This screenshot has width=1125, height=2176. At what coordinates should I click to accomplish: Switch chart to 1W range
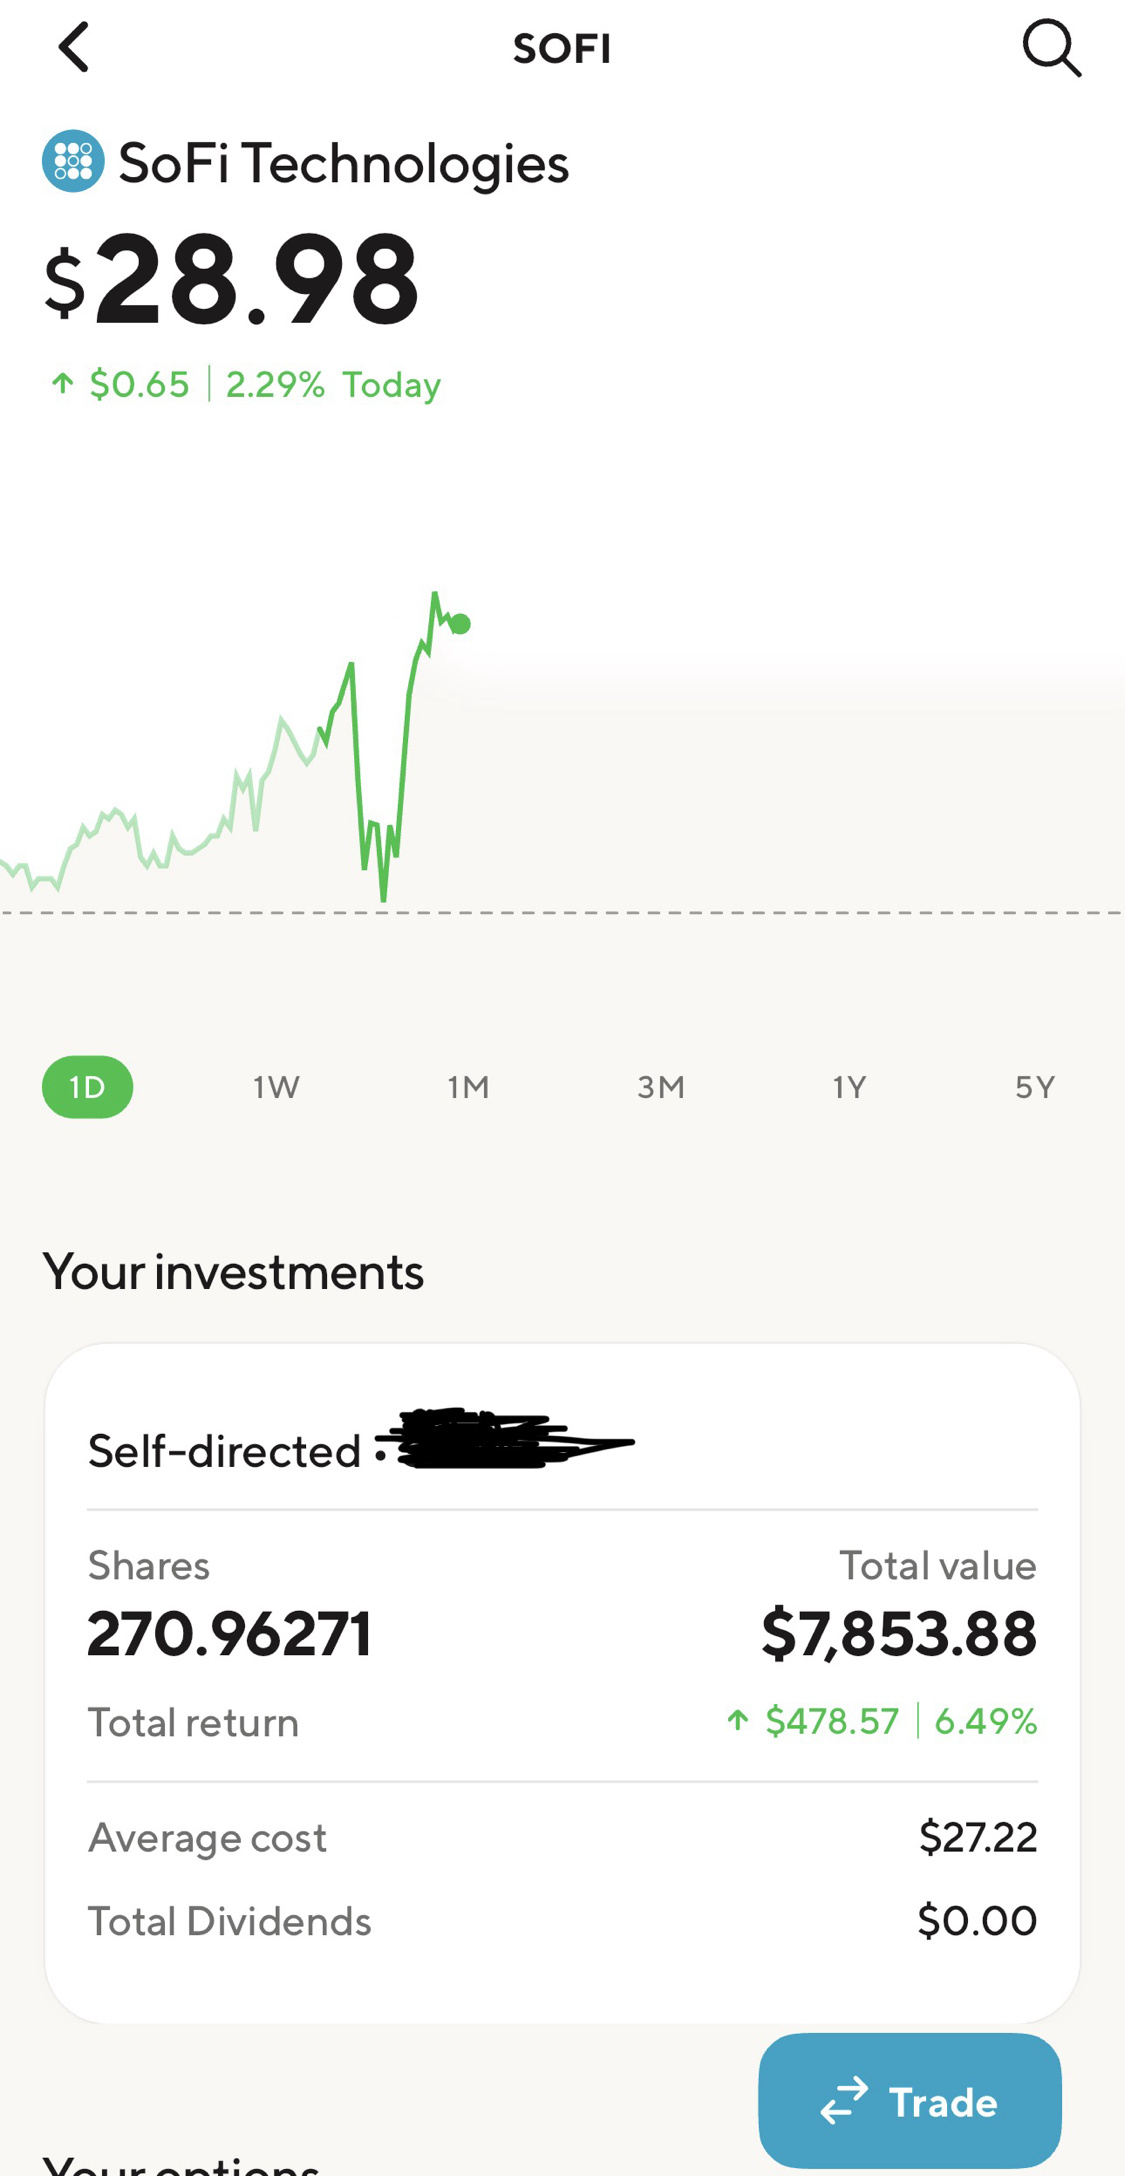coord(276,1087)
